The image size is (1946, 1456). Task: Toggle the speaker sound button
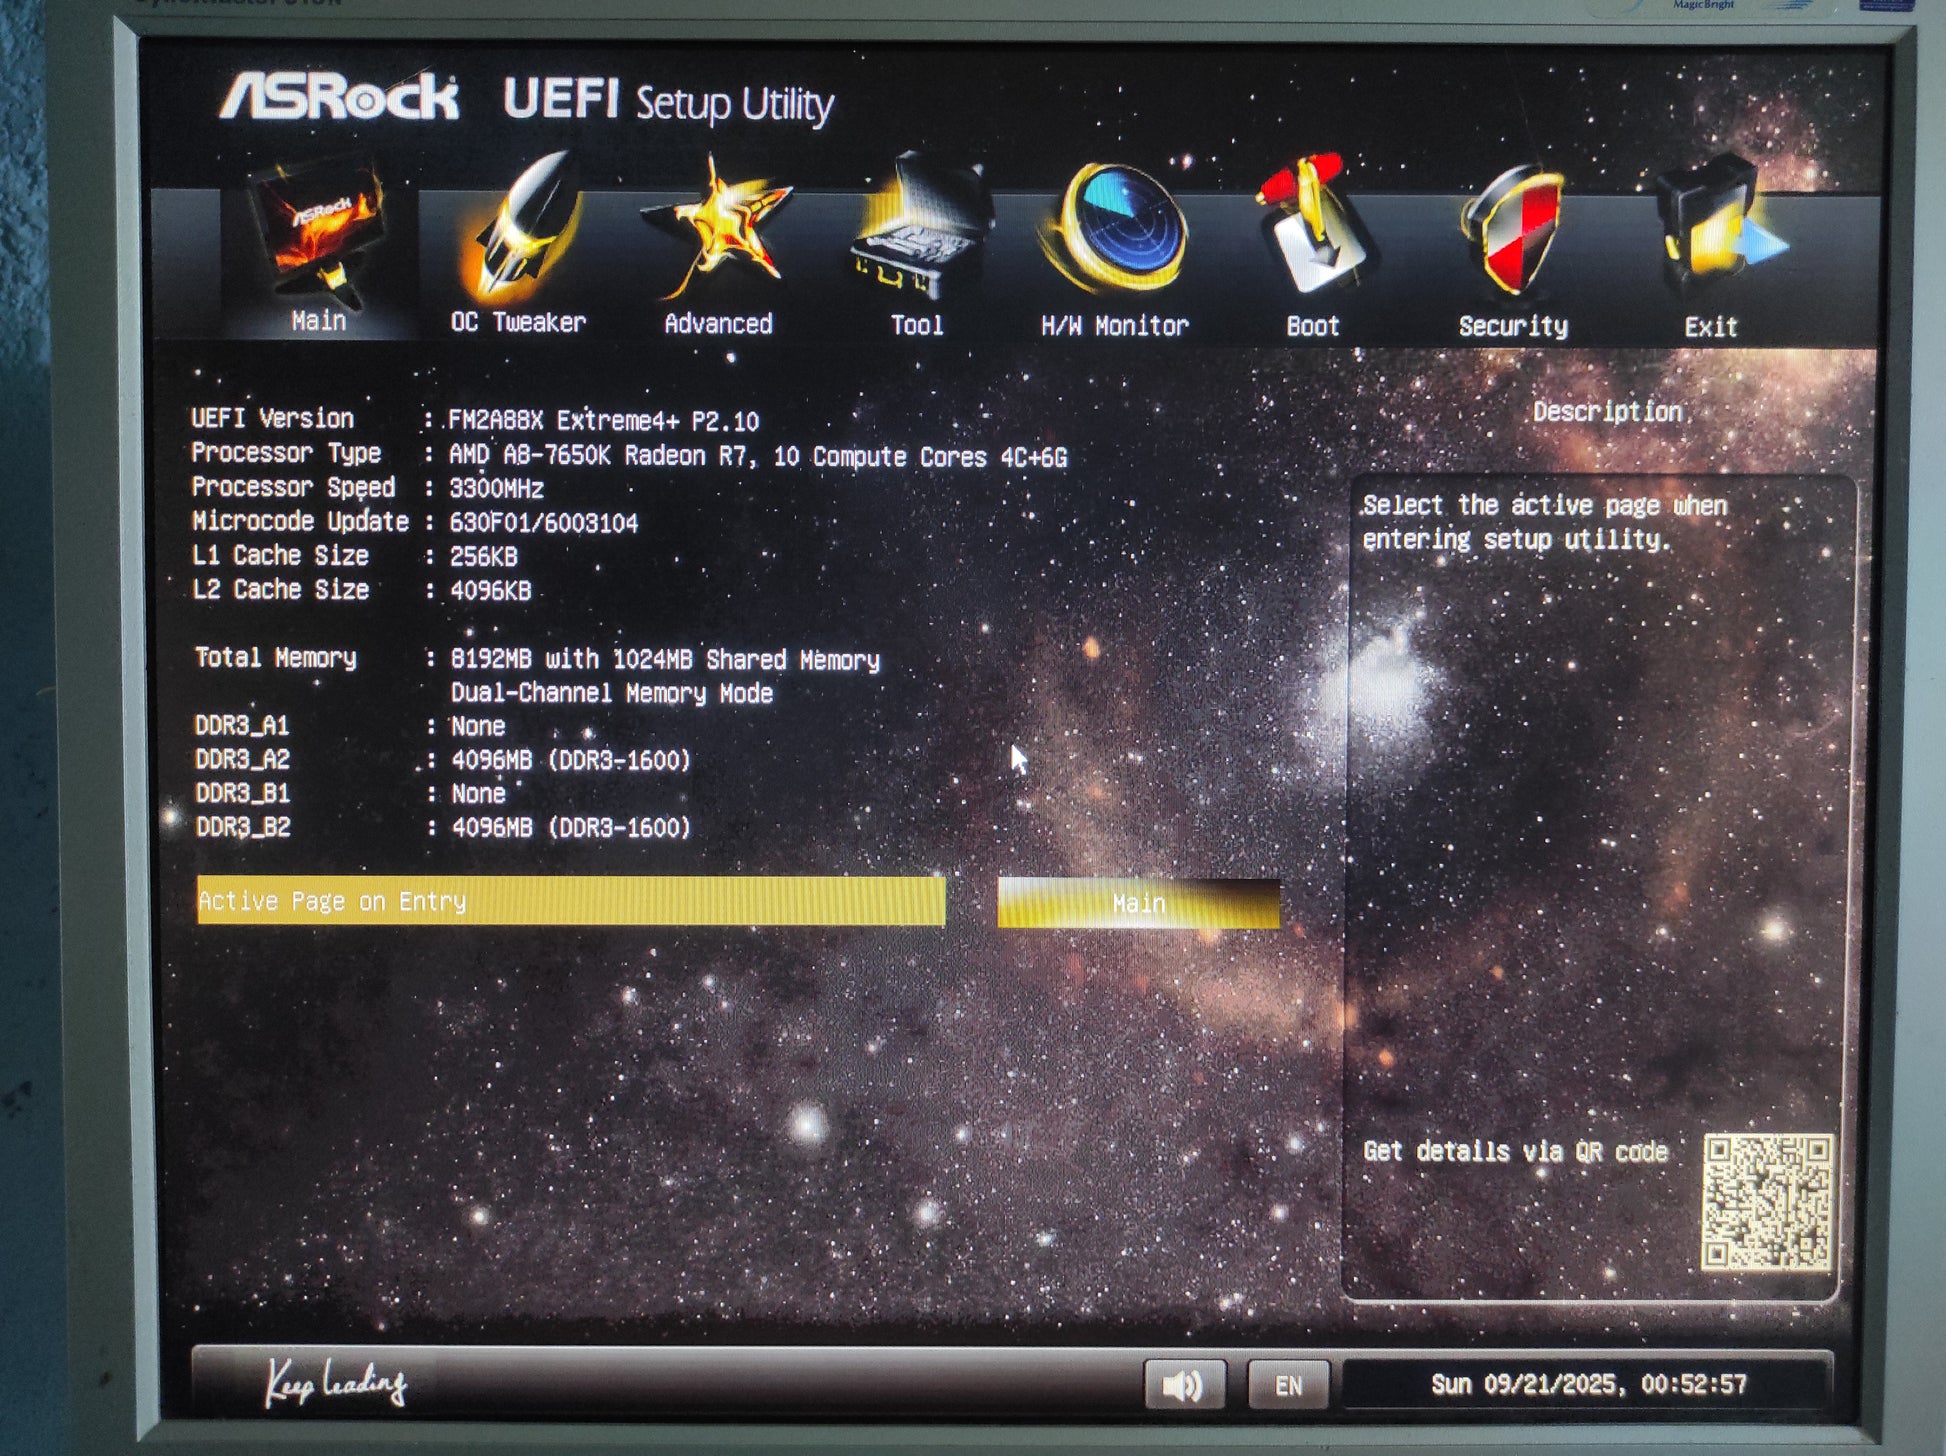coord(1184,1385)
